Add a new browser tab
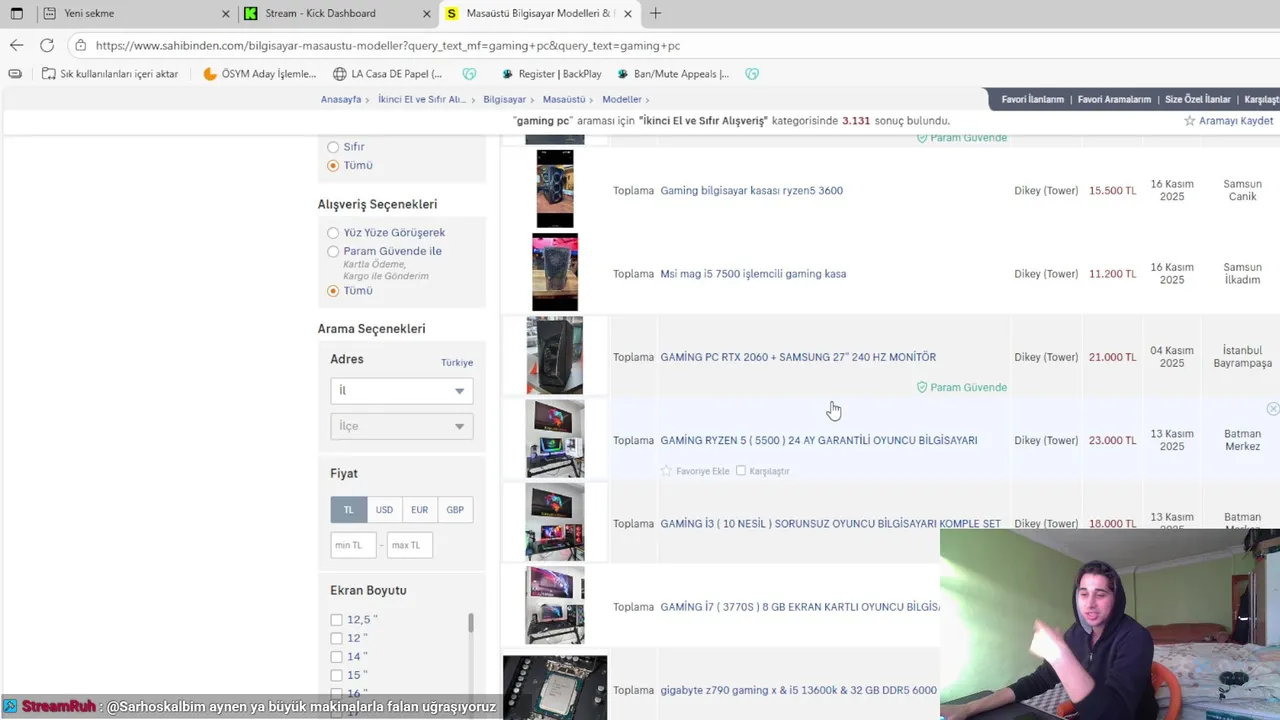This screenshot has width=1280, height=720. [655, 13]
